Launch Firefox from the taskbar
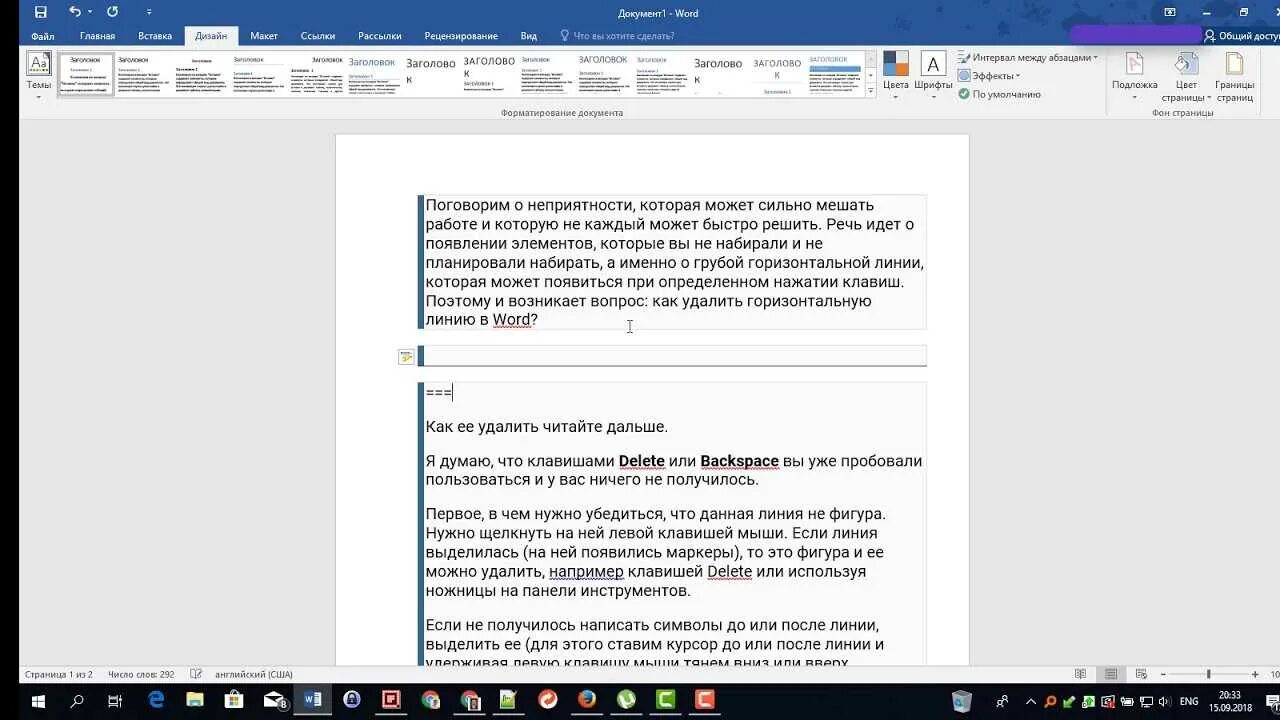Viewport: 1280px width, 720px height. click(x=587, y=701)
